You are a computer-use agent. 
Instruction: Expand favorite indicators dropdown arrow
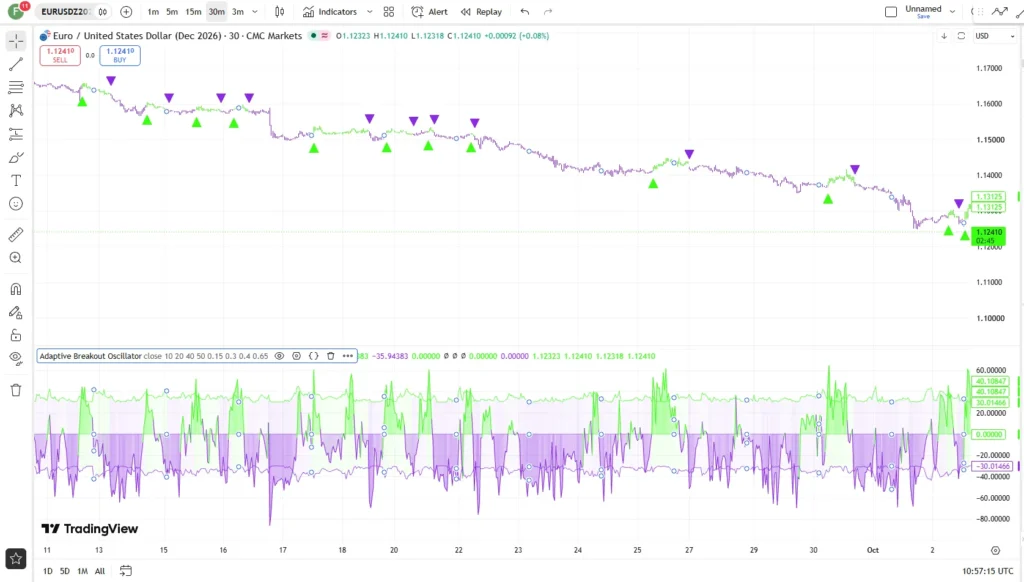point(370,12)
